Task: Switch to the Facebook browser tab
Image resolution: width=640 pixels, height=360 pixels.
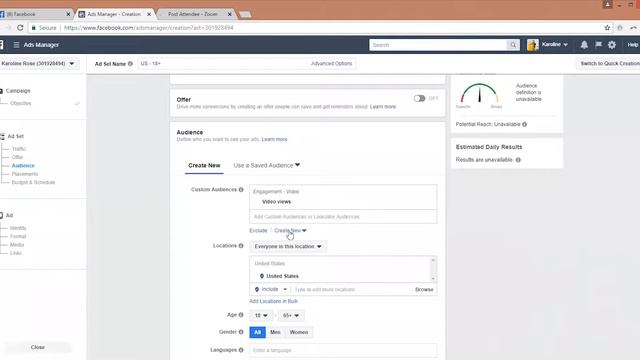Action: click(33, 14)
